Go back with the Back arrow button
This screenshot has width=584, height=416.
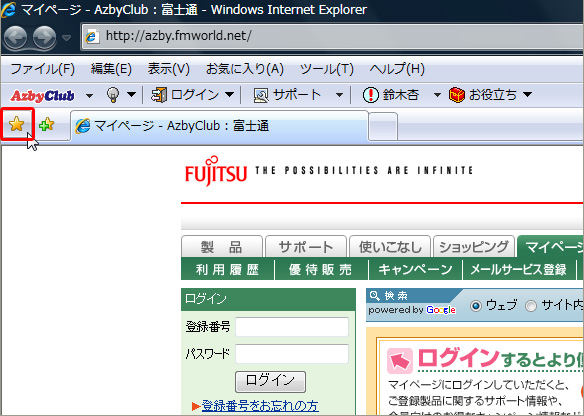click(x=15, y=37)
